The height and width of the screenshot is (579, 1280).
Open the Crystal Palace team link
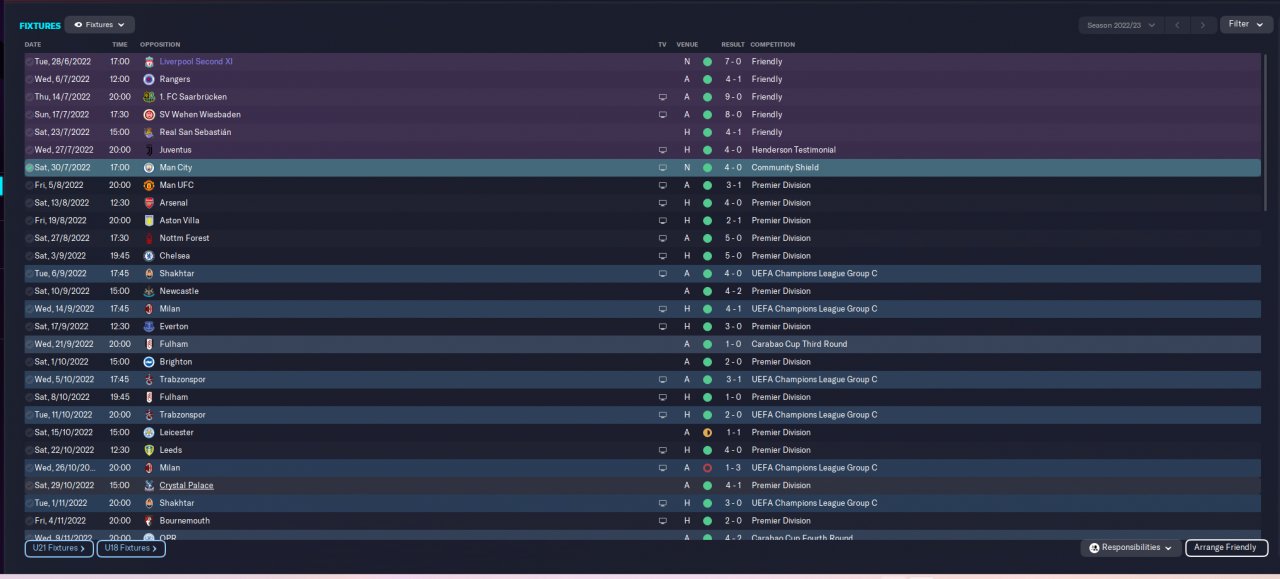coord(186,486)
